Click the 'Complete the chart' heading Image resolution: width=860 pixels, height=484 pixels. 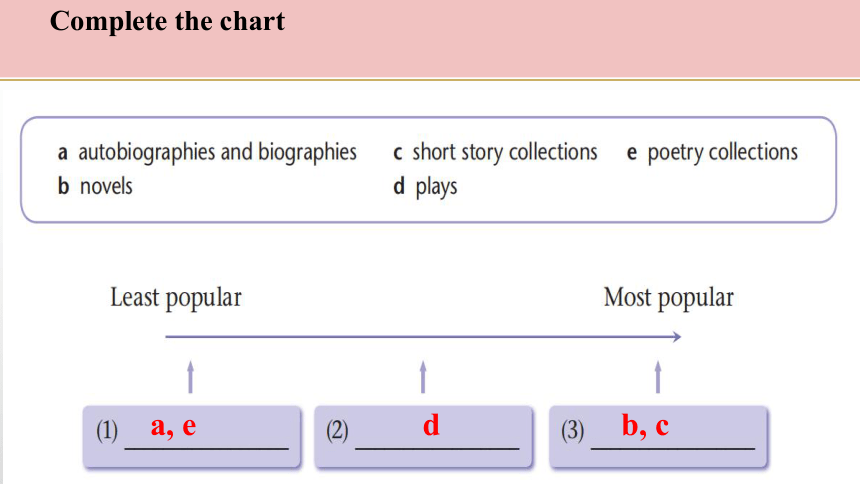click(167, 22)
